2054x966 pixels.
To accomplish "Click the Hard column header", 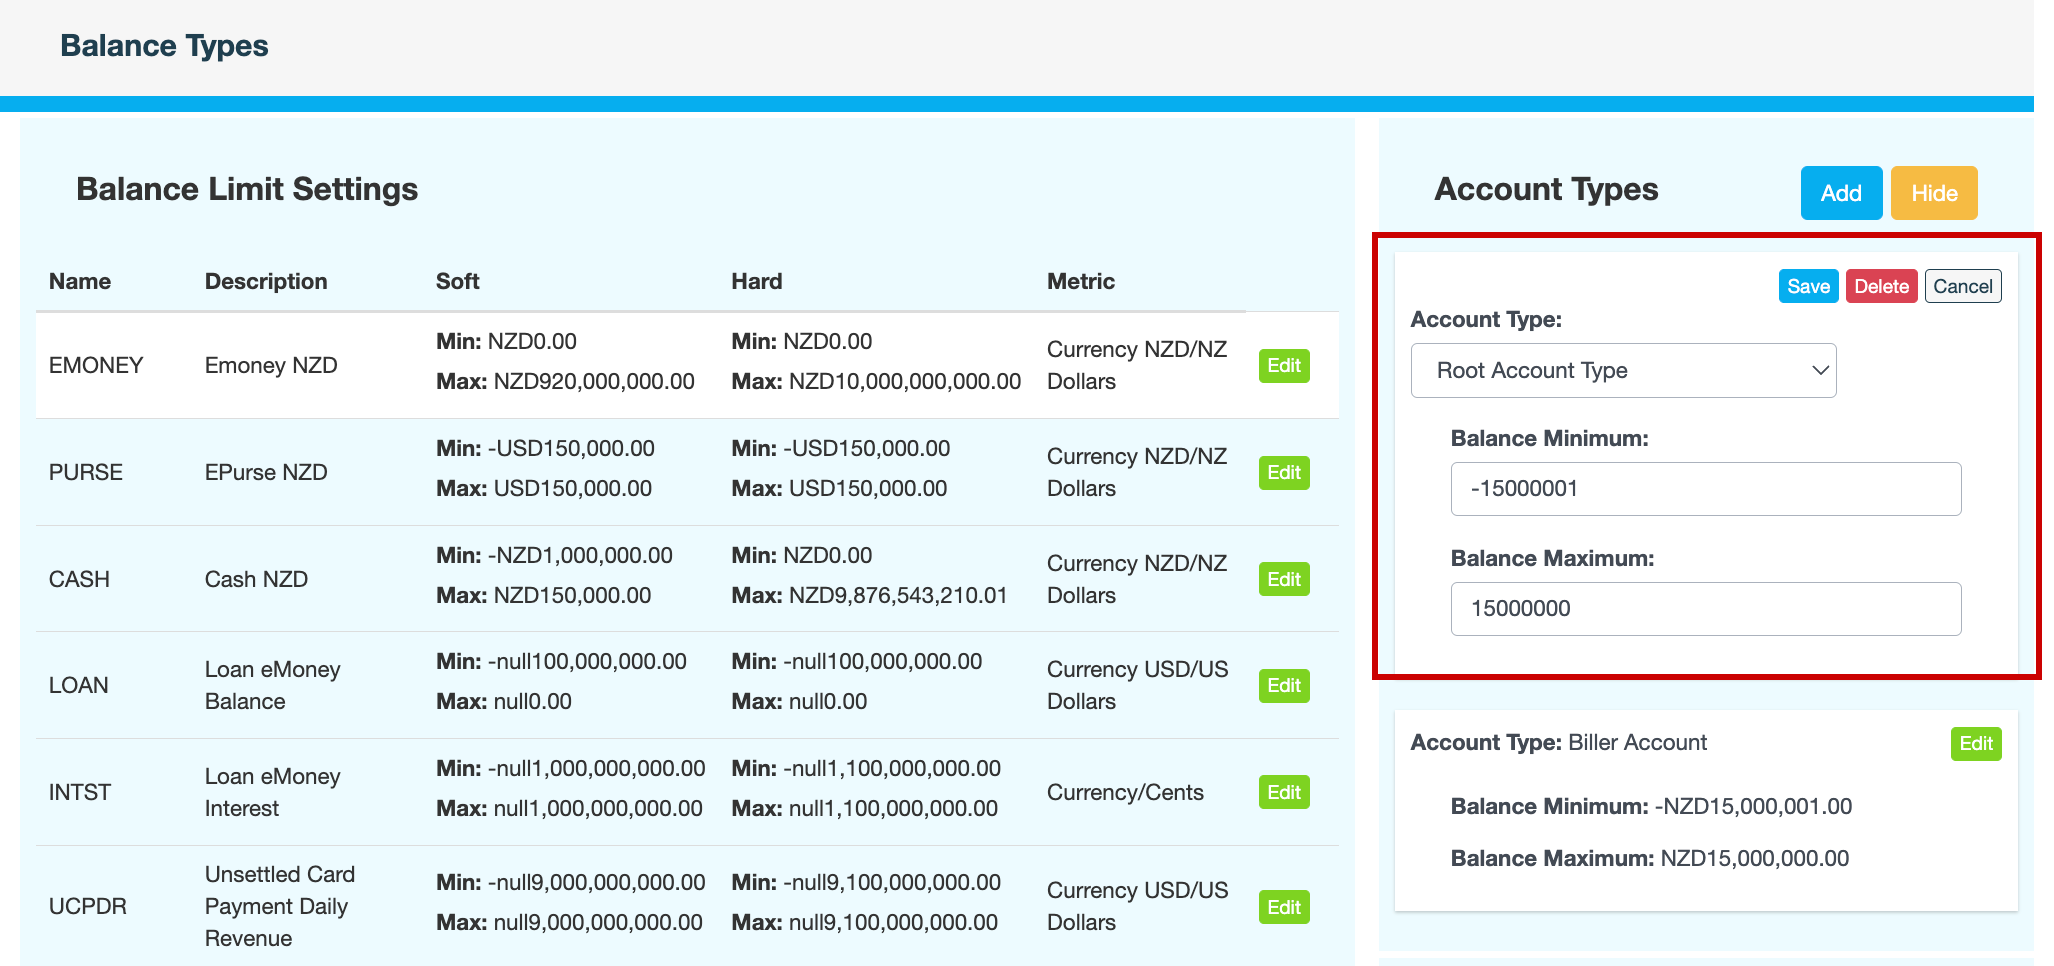I will point(756,282).
